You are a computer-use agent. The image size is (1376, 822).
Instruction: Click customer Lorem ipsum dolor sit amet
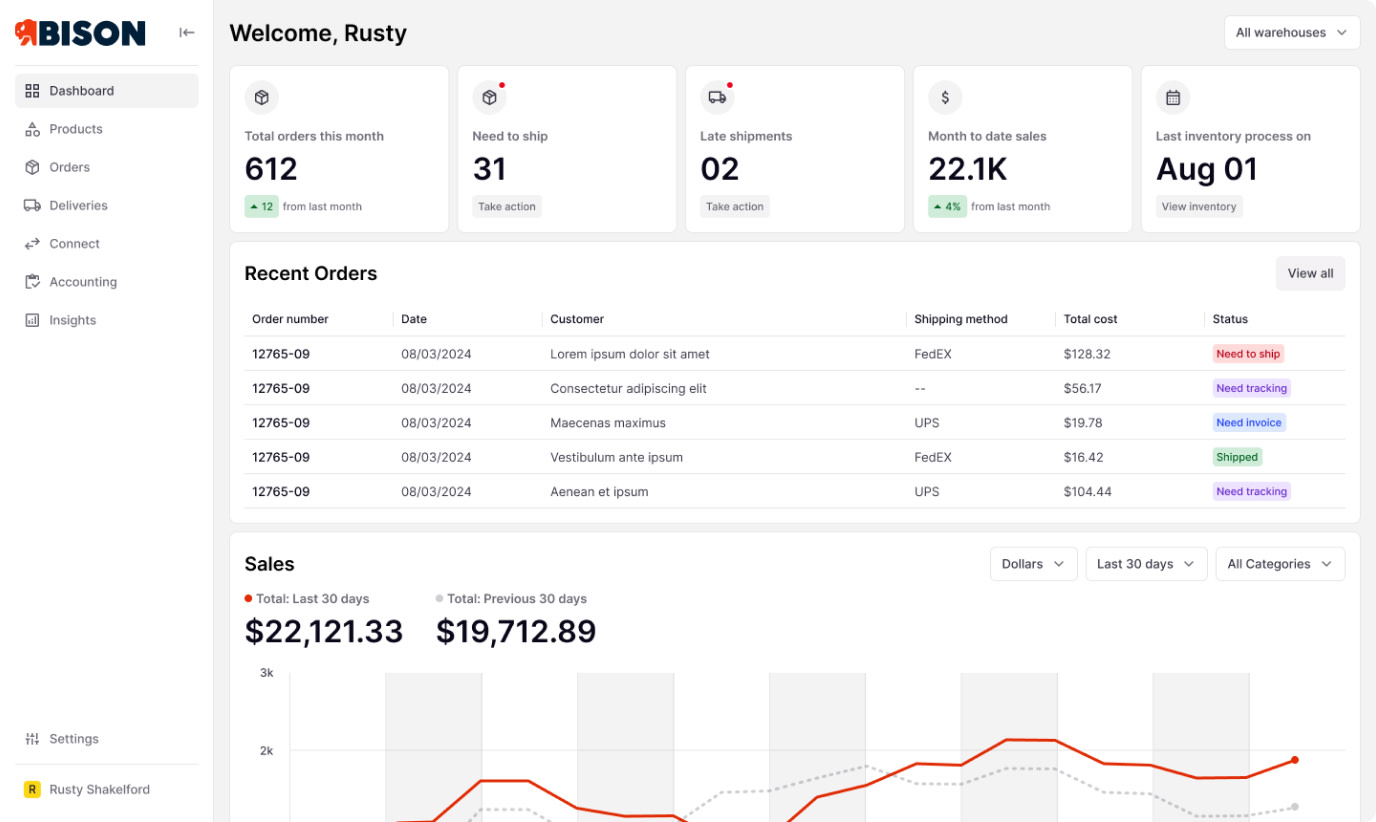(x=630, y=354)
